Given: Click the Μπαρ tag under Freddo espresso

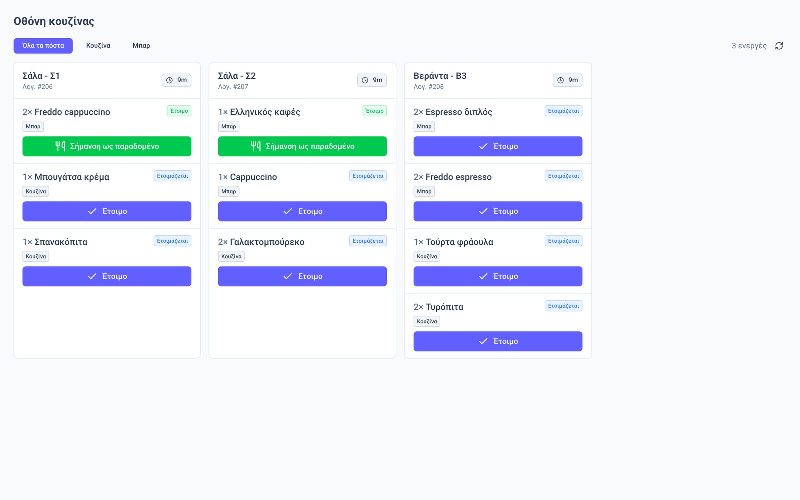Looking at the screenshot, I should tap(424, 191).
